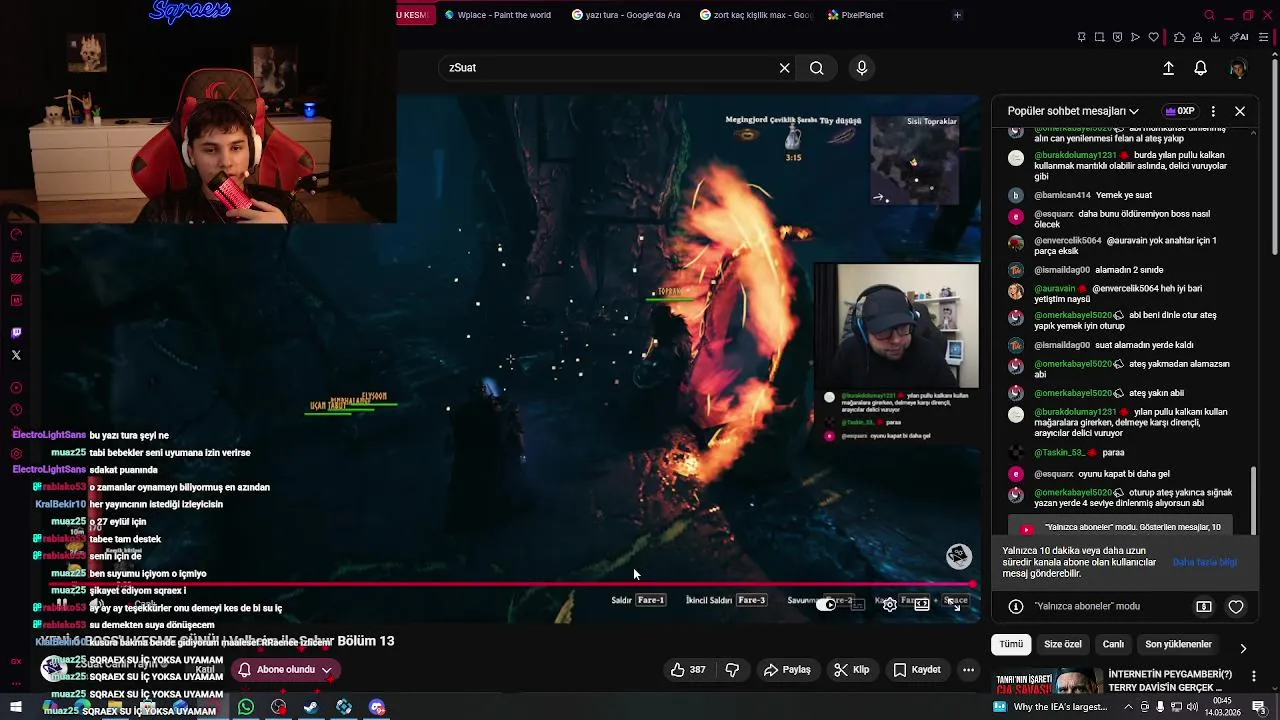1280x720 pixels.
Task: Open the Opera AI assistant button
Action: click(1240, 37)
